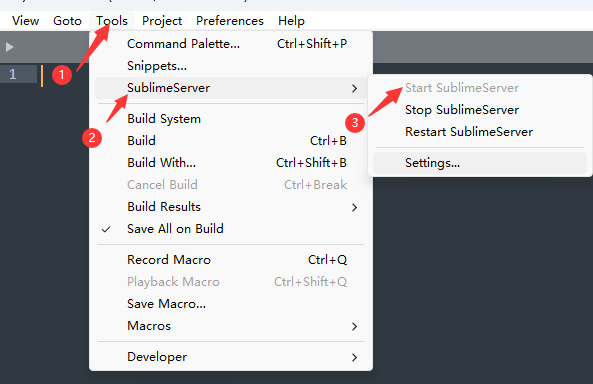Screen dimensions: 593x384
Task: Open the Preferences menu
Action: [230, 21]
